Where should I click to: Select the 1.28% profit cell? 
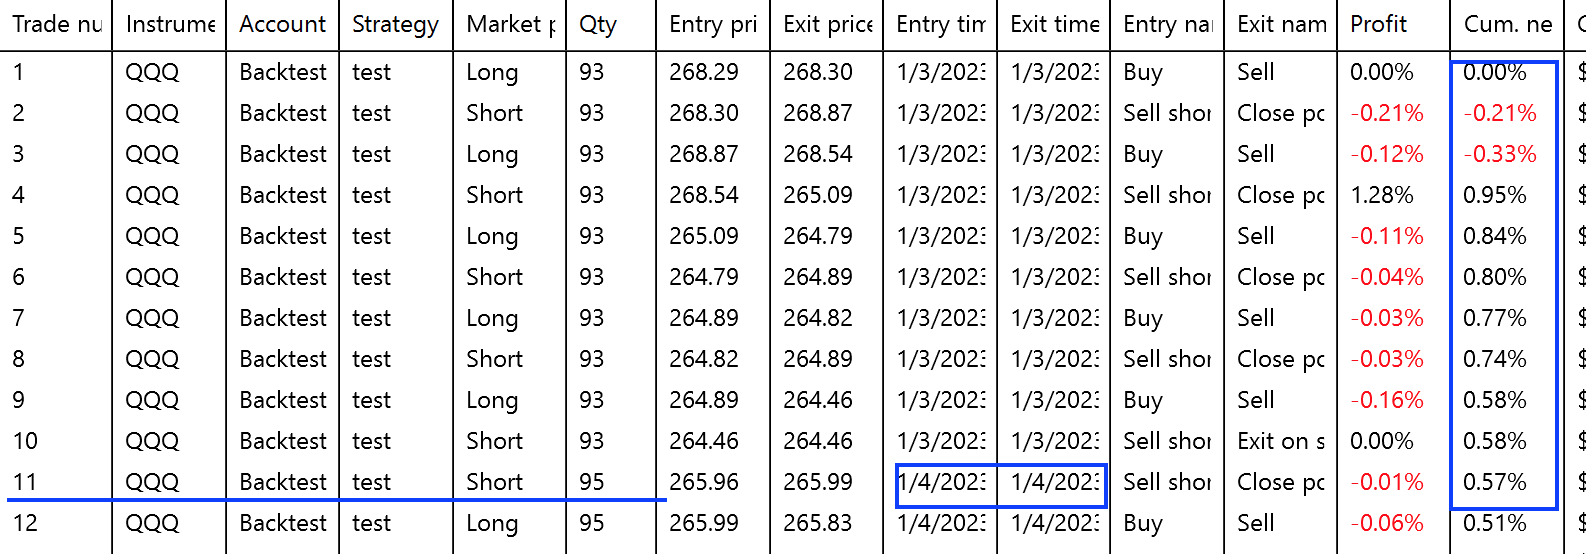tap(1382, 195)
